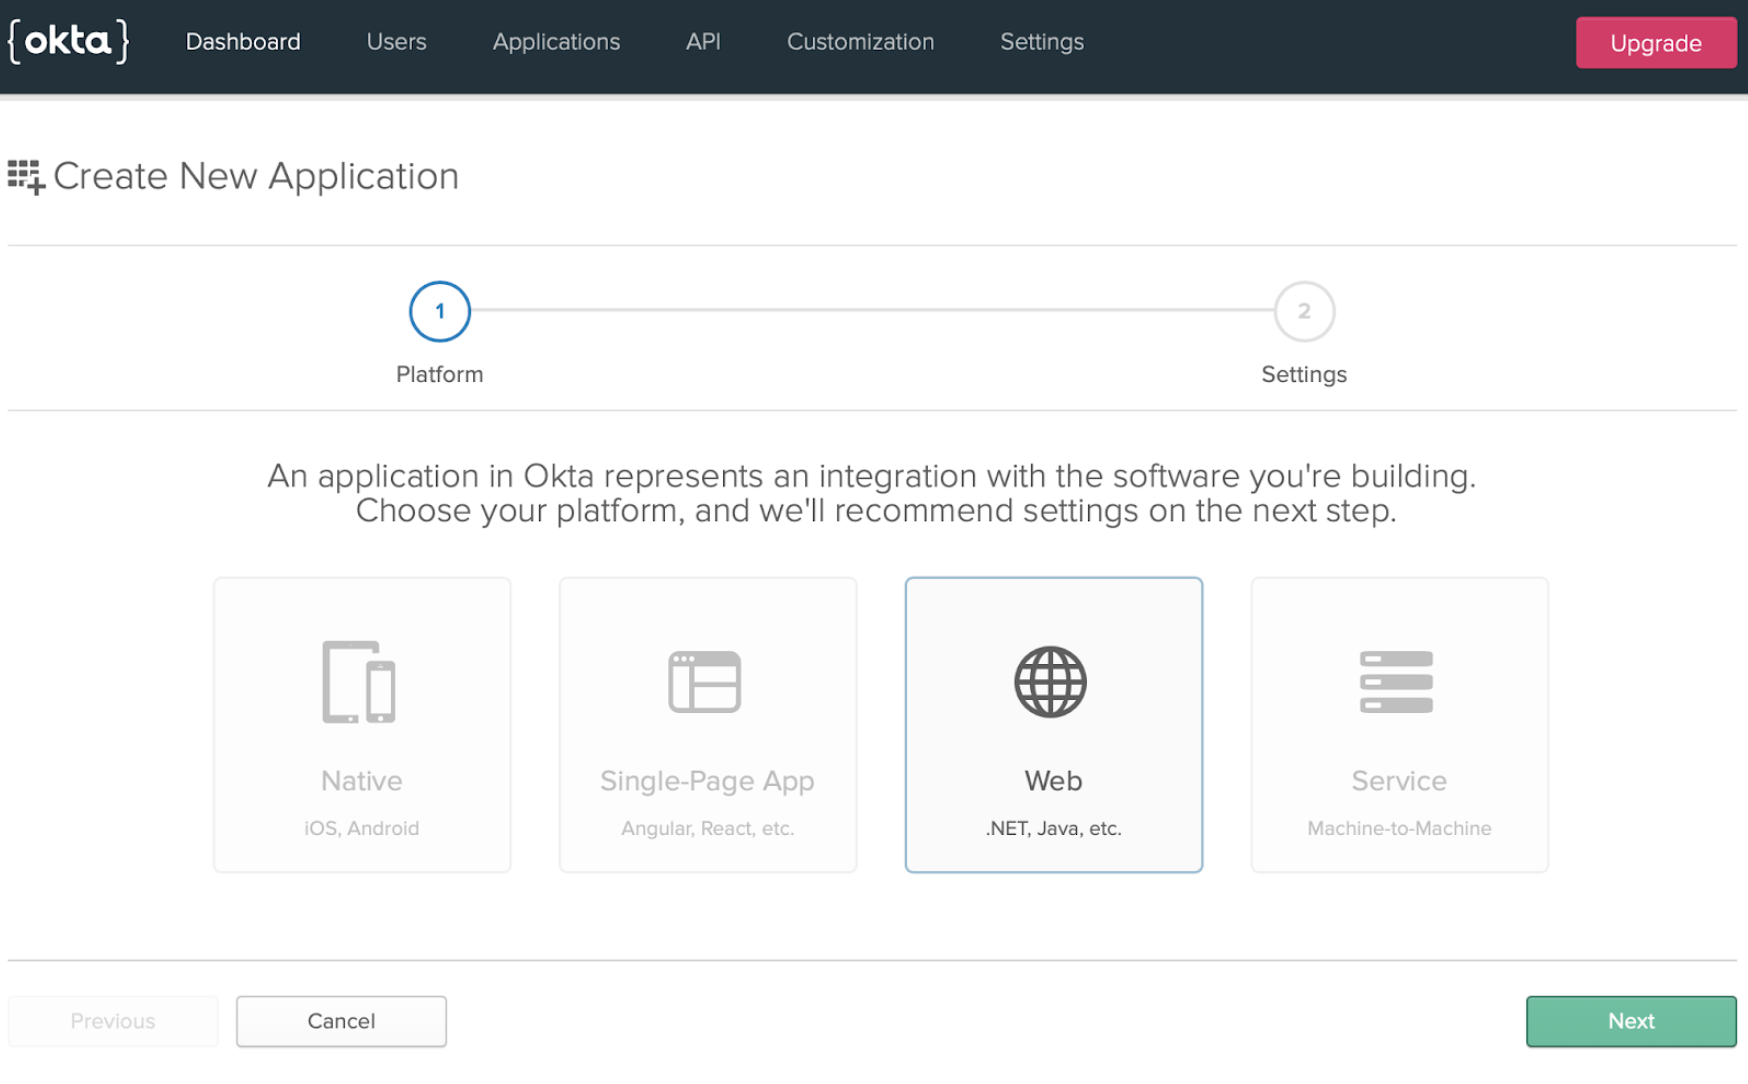1748x1084 pixels.
Task: Open the Settings menu in navbar
Action: point(1041,42)
